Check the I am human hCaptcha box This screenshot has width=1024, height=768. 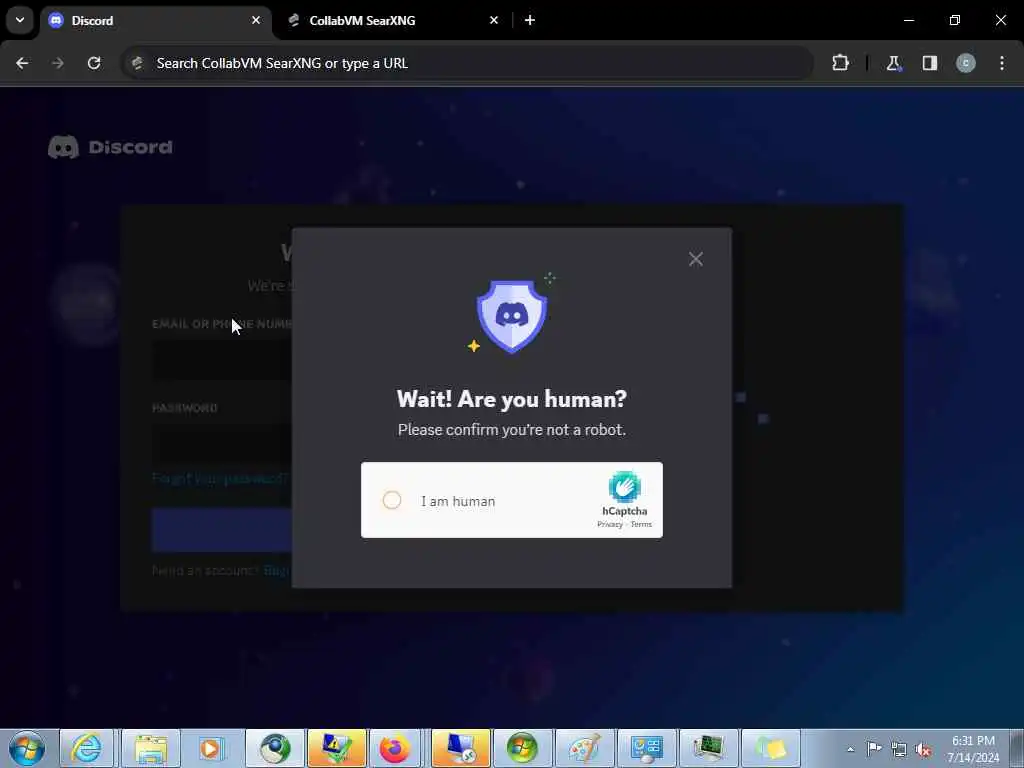click(x=392, y=500)
